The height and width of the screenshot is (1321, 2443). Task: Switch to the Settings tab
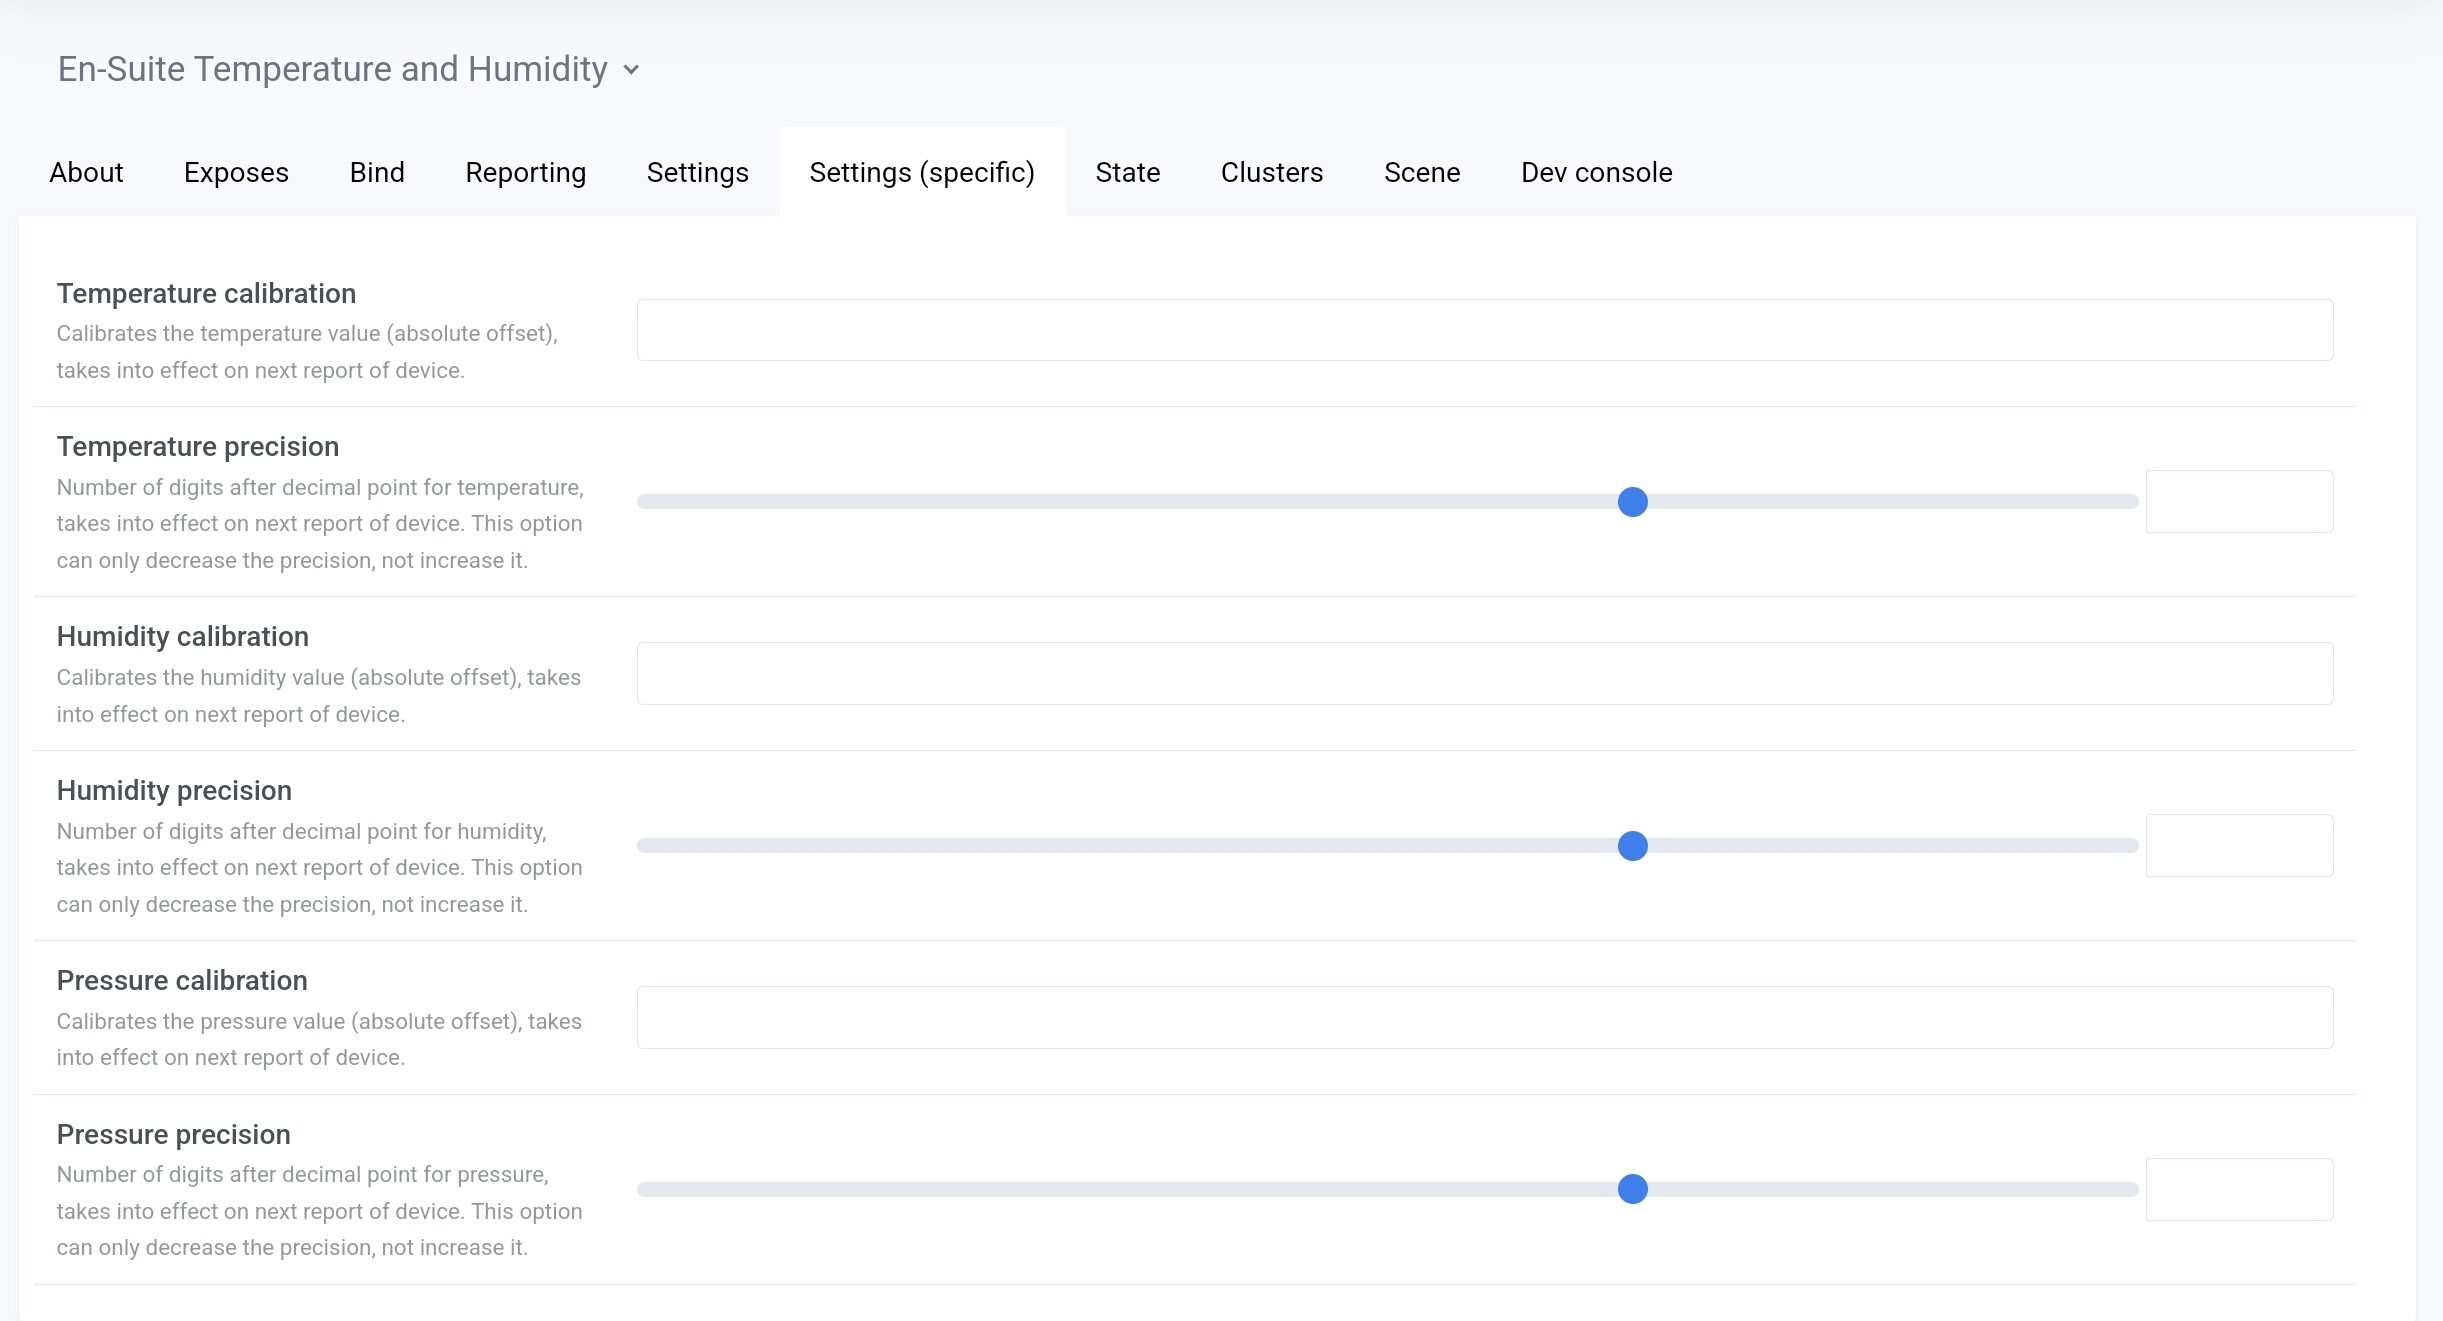click(697, 172)
